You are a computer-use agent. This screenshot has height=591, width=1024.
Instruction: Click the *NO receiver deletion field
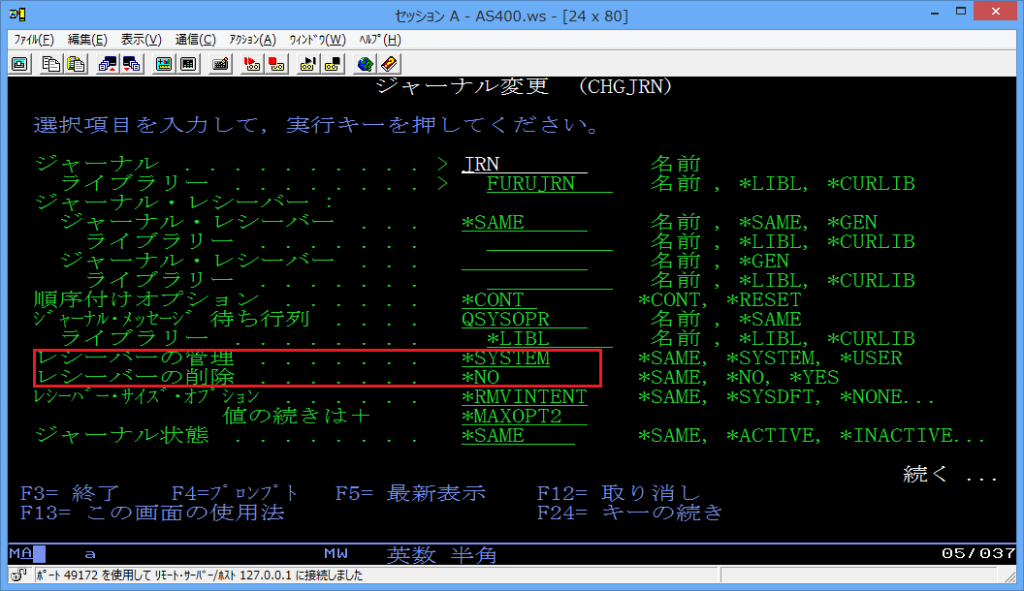coord(481,377)
